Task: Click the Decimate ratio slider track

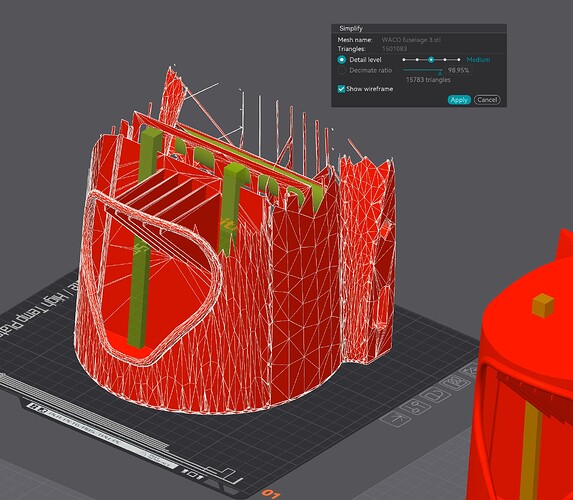Action: click(x=423, y=70)
